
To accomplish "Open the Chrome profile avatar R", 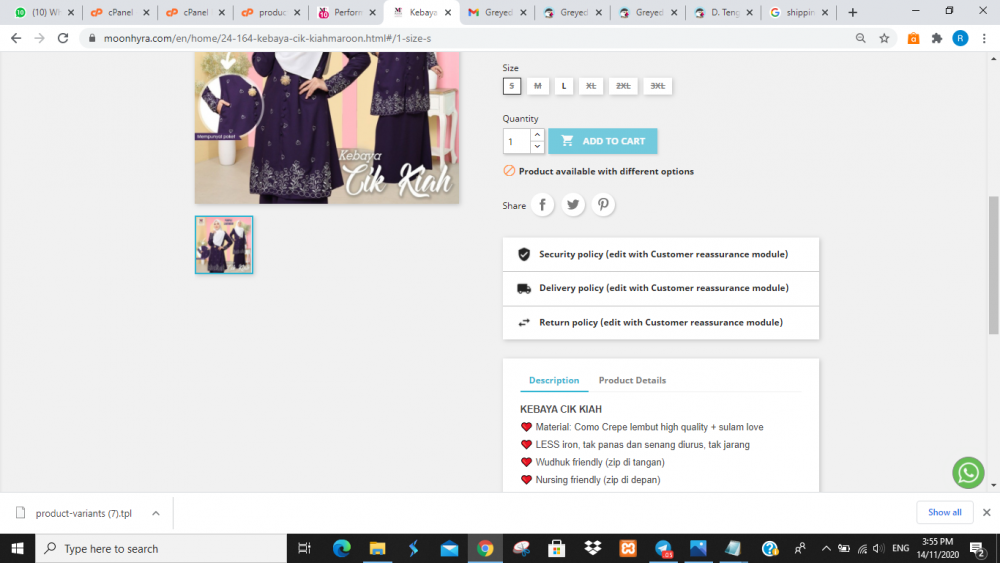I will tap(960, 38).
